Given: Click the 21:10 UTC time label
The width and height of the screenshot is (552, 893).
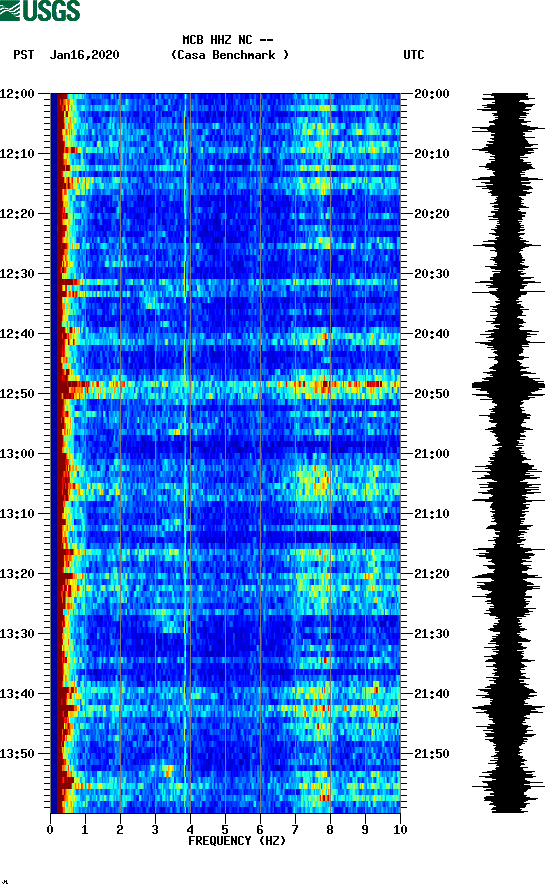Looking at the screenshot, I should coord(432,514).
